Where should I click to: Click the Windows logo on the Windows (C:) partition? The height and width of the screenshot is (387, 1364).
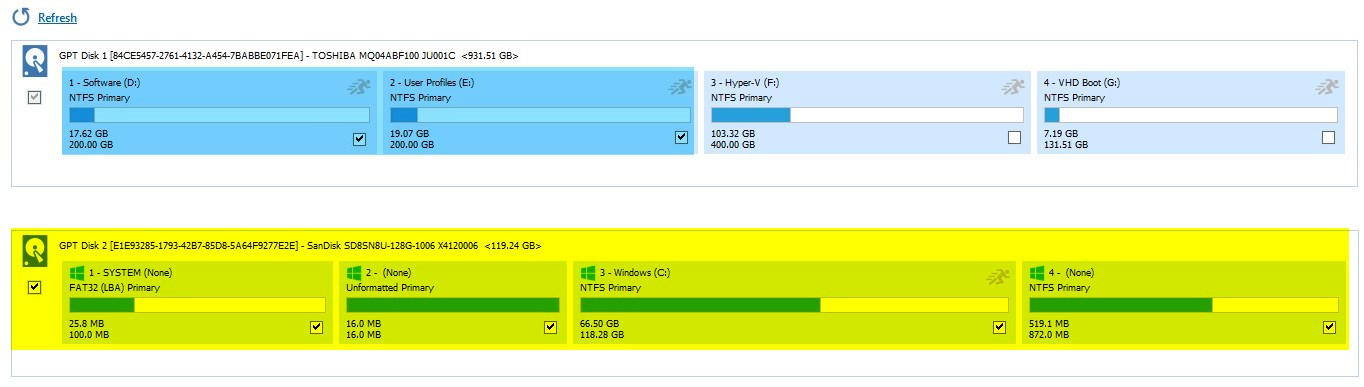(x=588, y=272)
